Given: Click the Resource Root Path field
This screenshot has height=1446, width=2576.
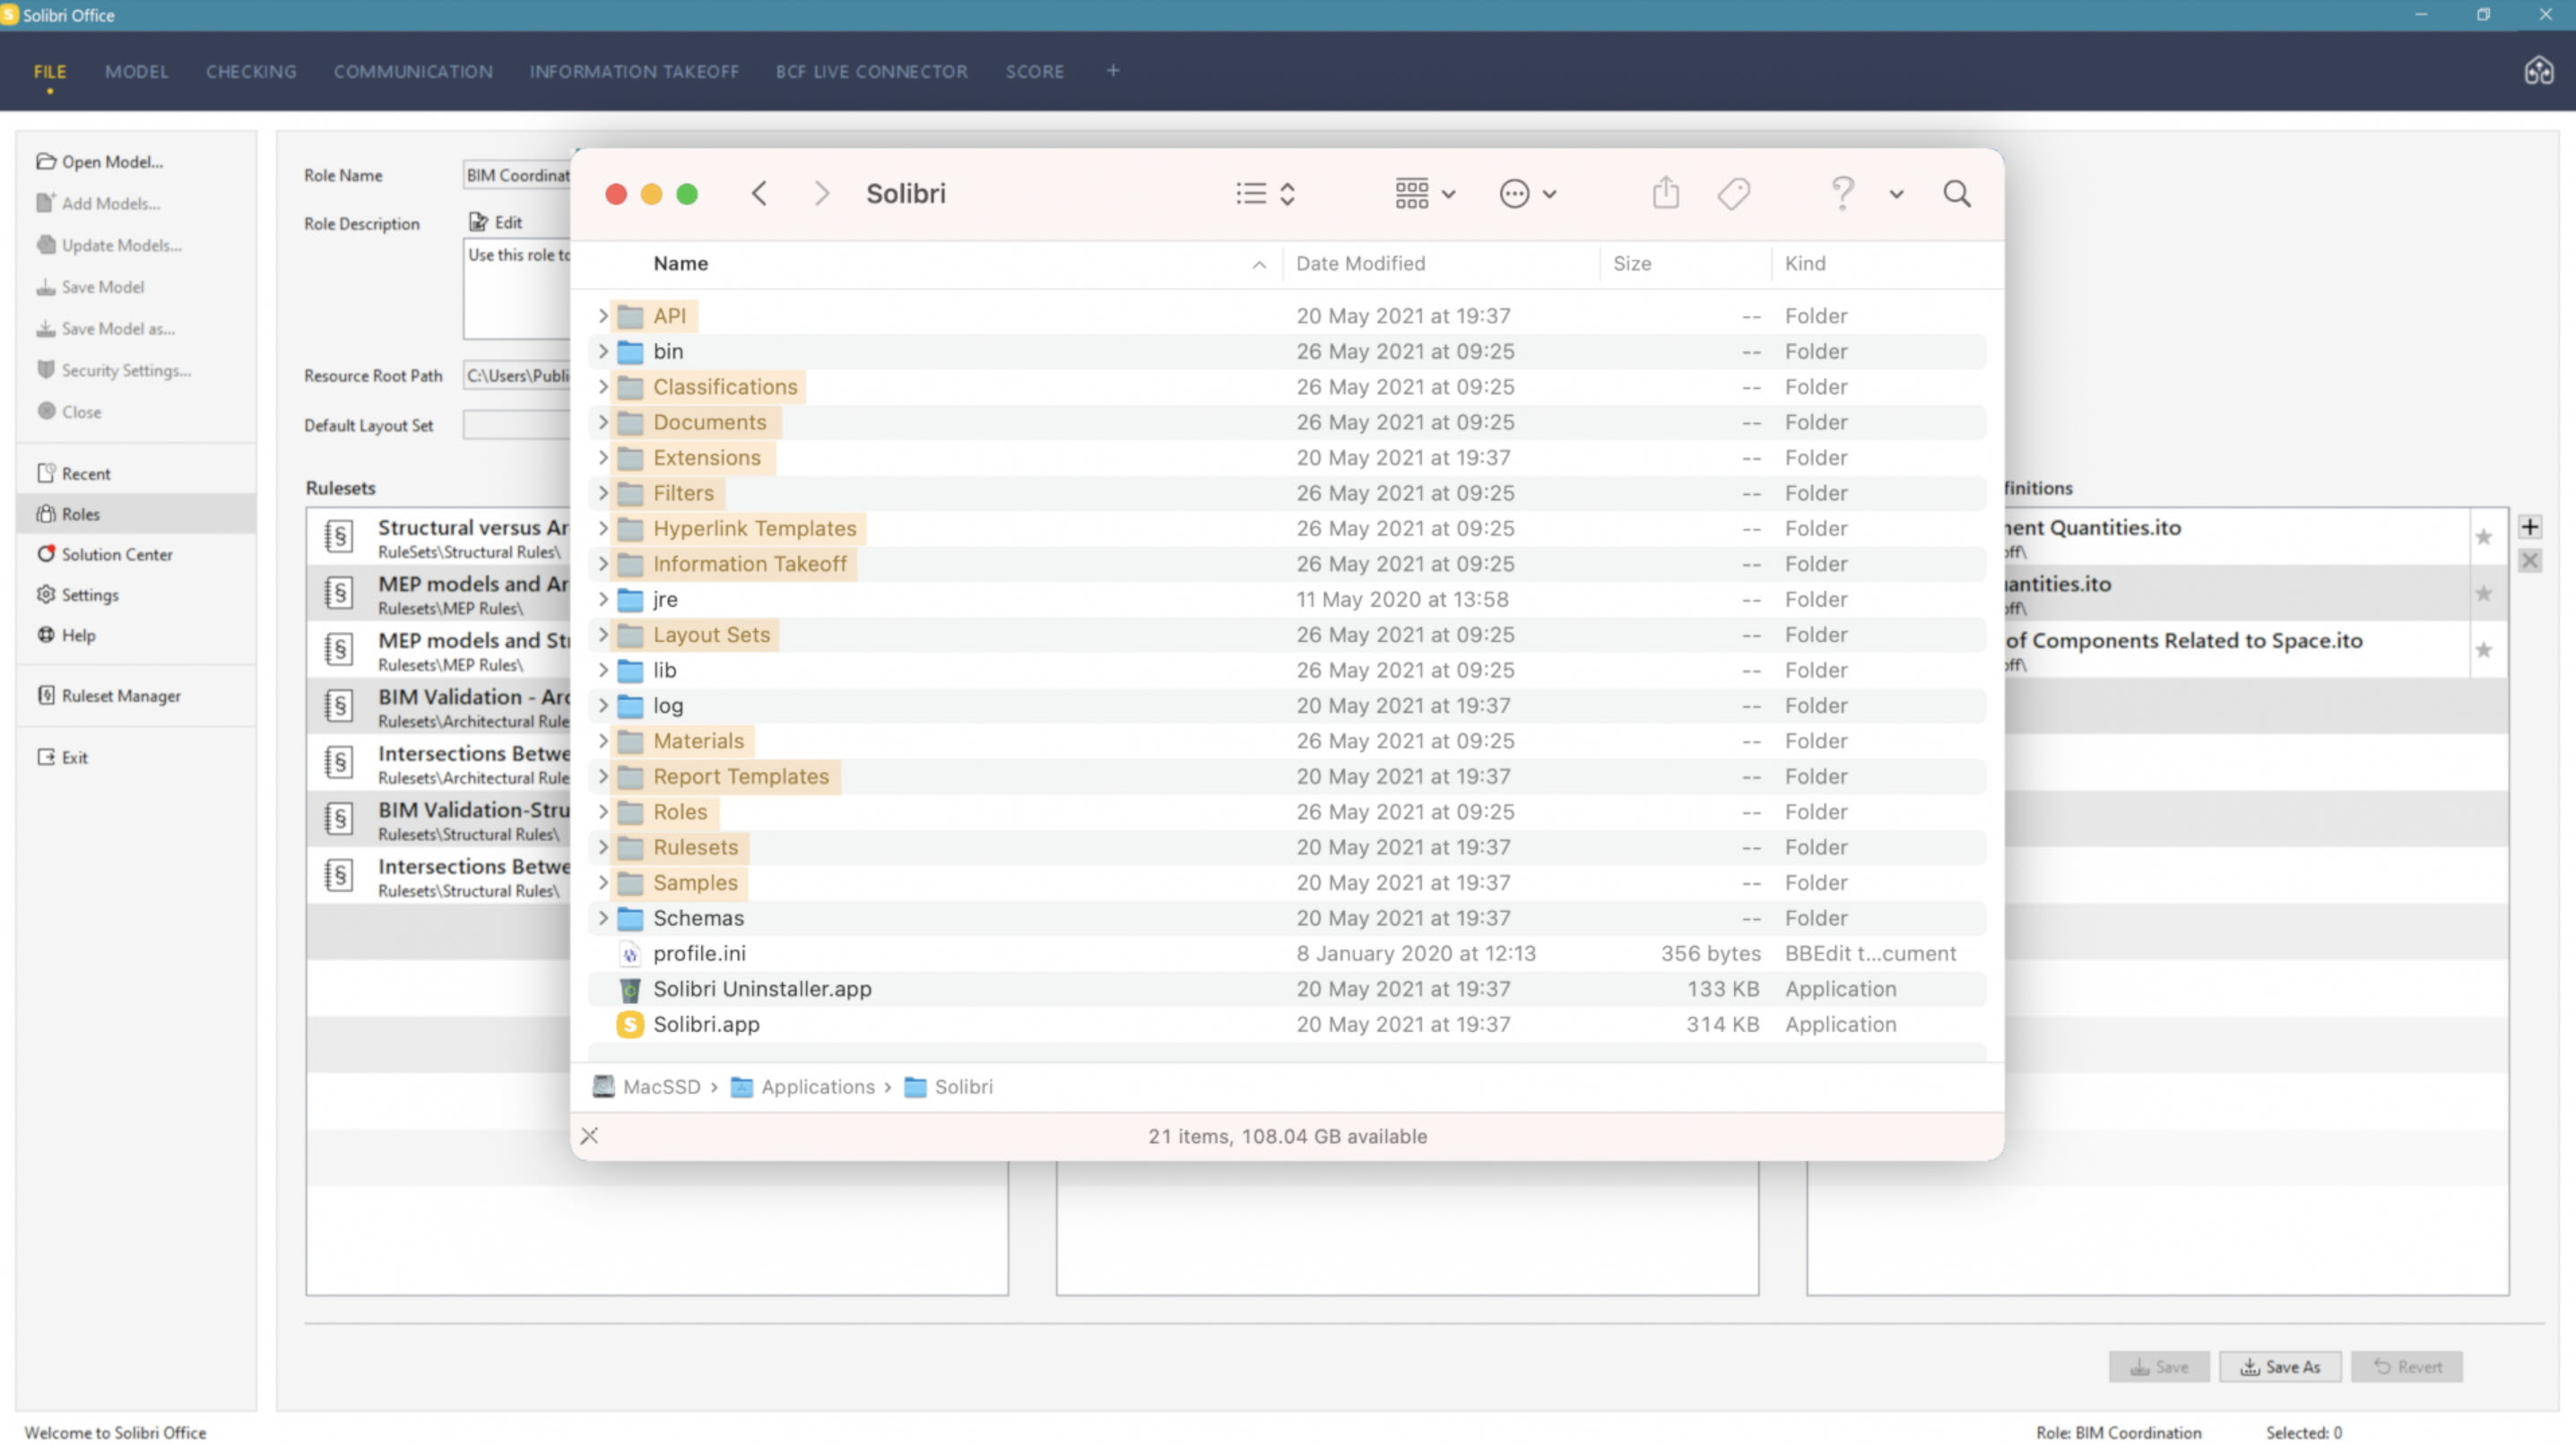Looking at the screenshot, I should [x=517, y=375].
